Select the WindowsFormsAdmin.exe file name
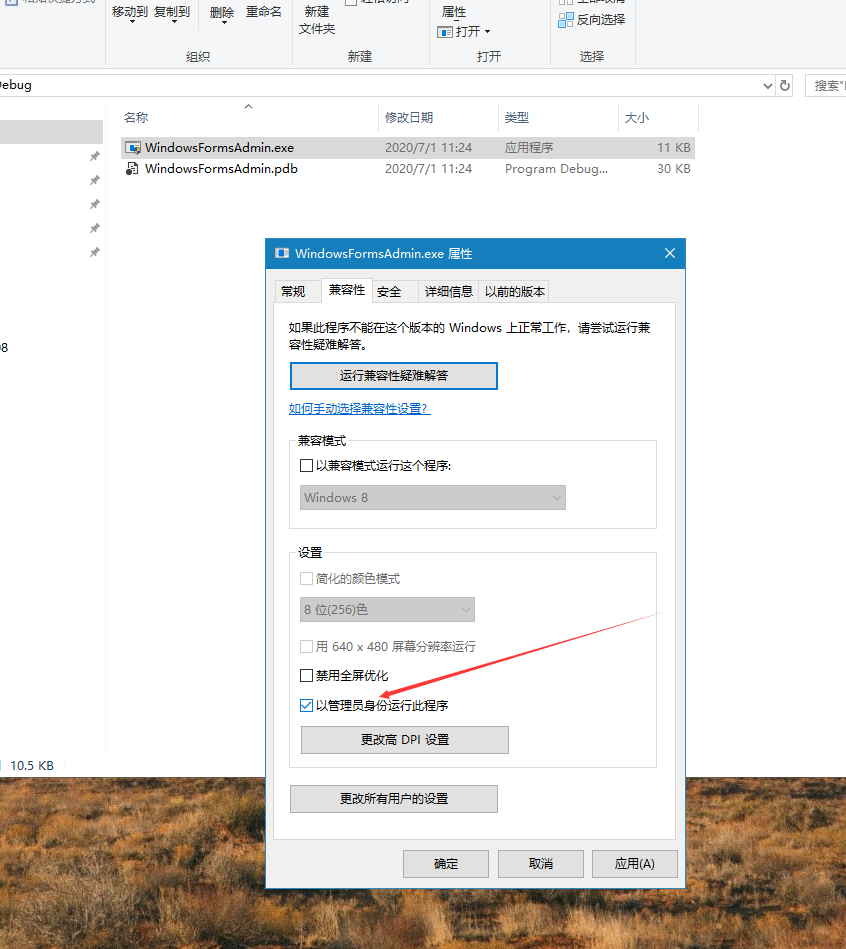846x949 pixels. click(x=219, y=148)
